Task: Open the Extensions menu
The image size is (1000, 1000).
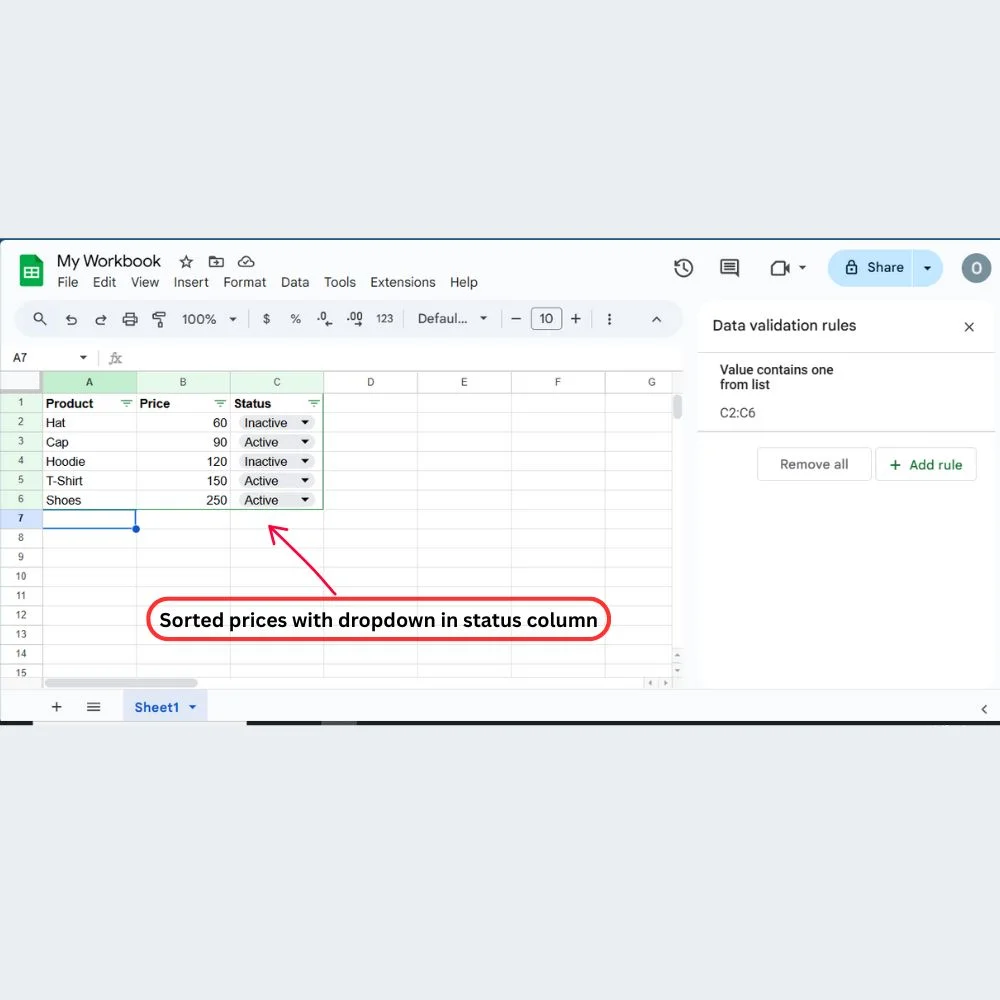Action: click(402, 282)
